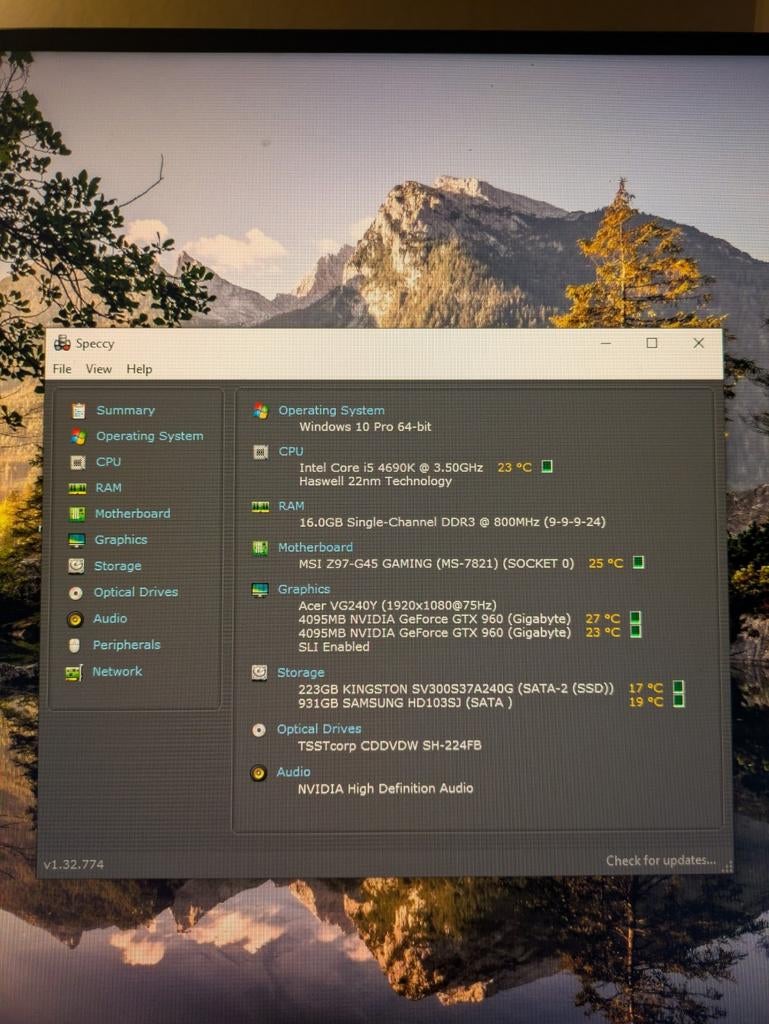
Task: Click the 27 °C GTX 960 temperature indicator
Action: click(635, 618)
